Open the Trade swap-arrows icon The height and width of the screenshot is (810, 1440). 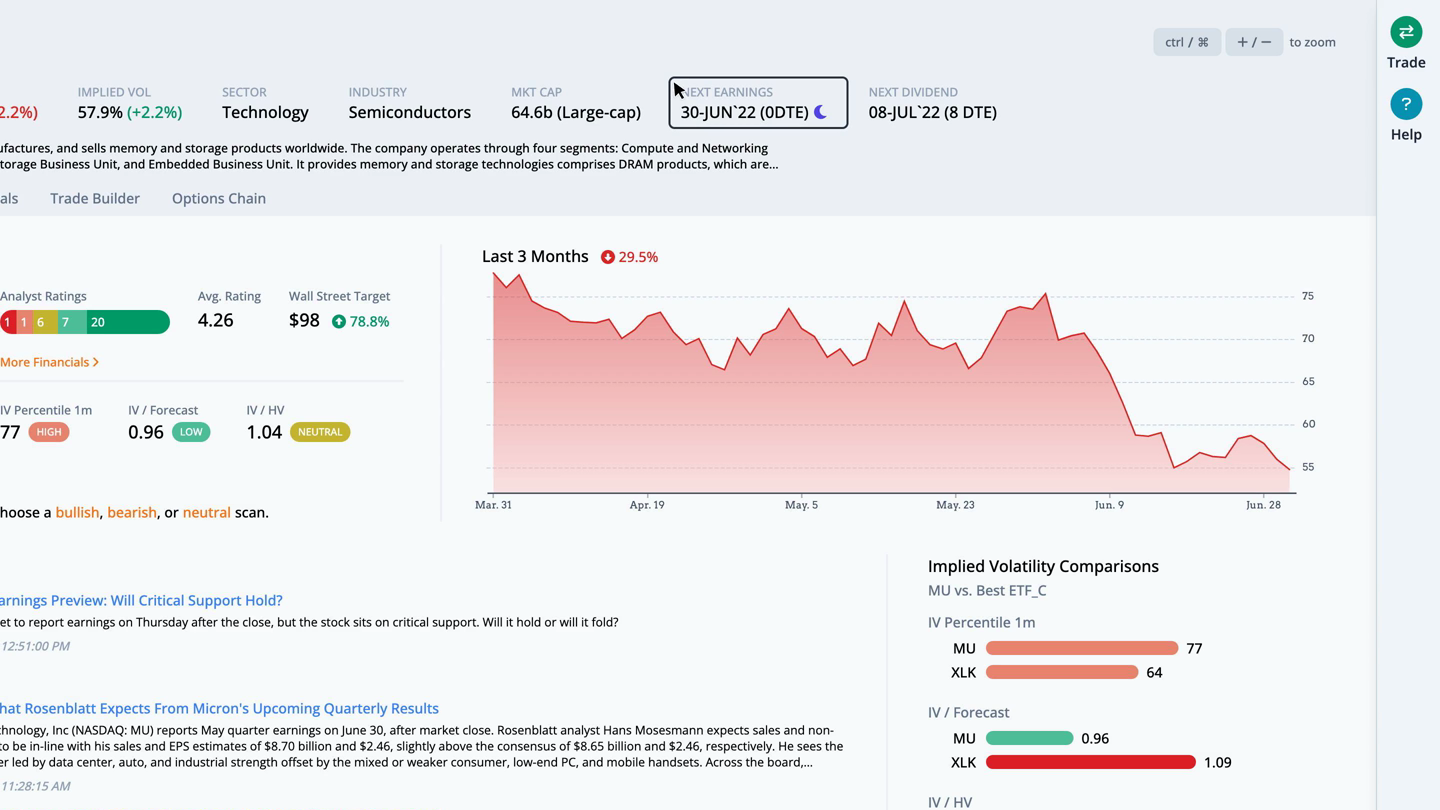pyautogui.click(x=1406, y=32)
